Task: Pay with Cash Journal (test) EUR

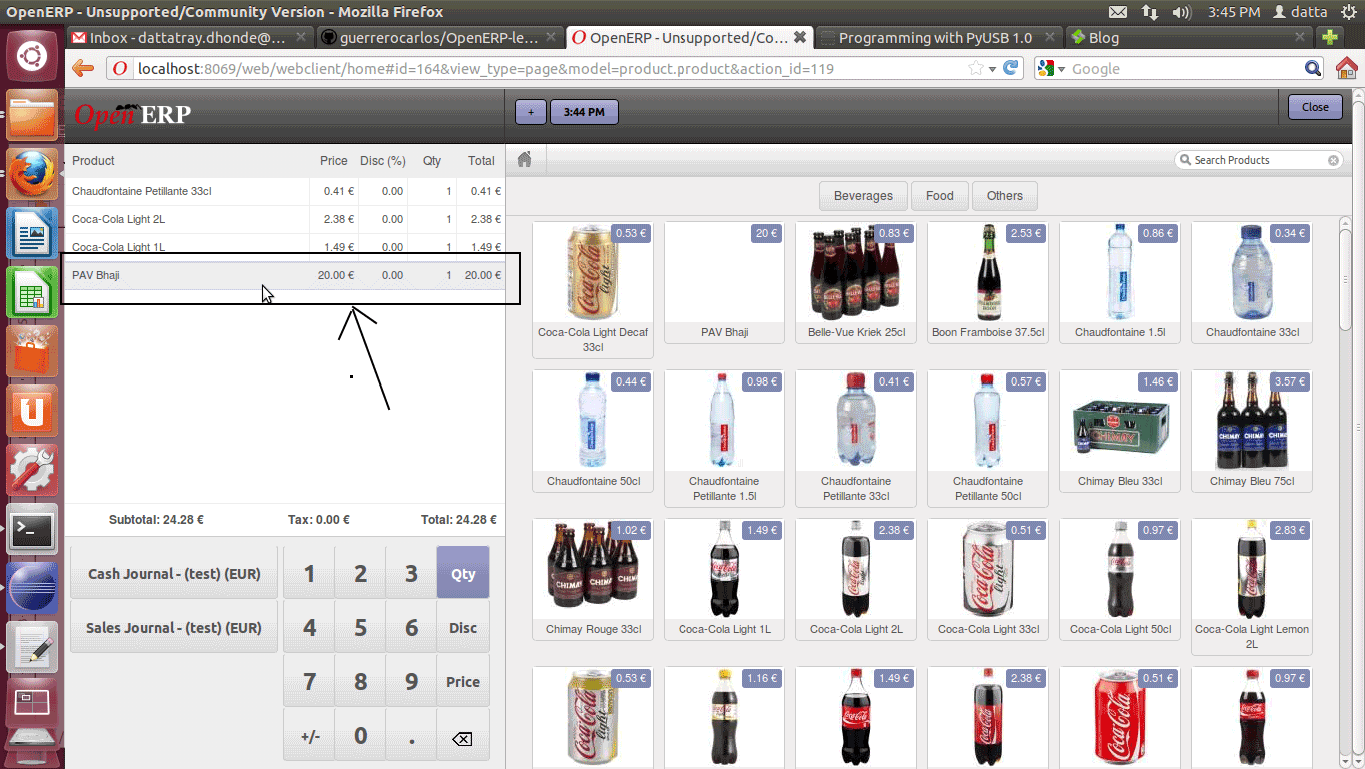Action: pos(174,574)
